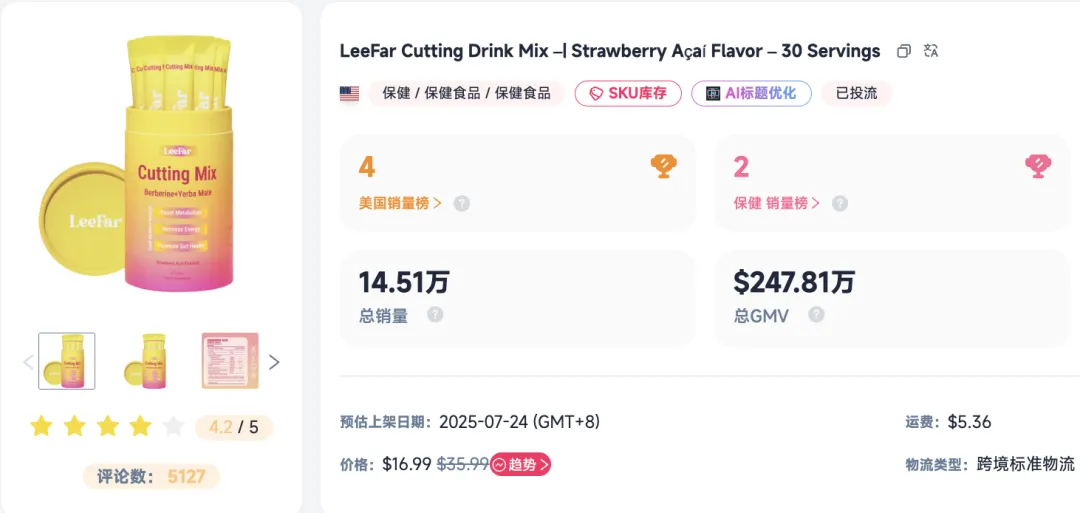Click the AI标题优化 button
Screen dimensions: 1080x513
[x=751, y=94]
